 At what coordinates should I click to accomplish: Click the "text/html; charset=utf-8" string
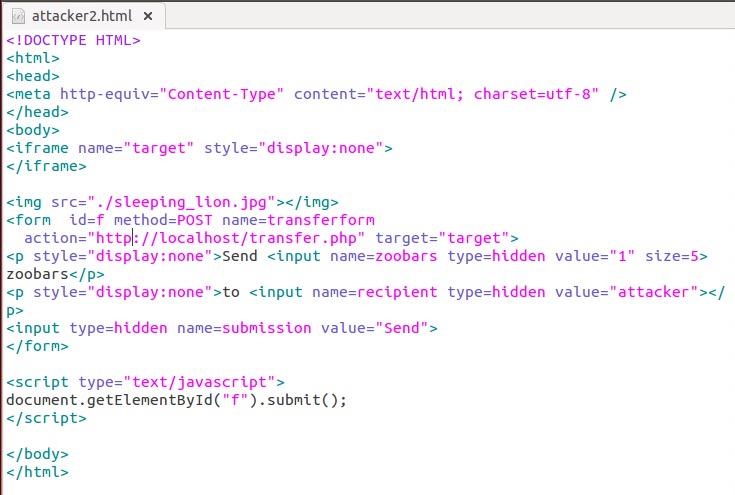482,94
